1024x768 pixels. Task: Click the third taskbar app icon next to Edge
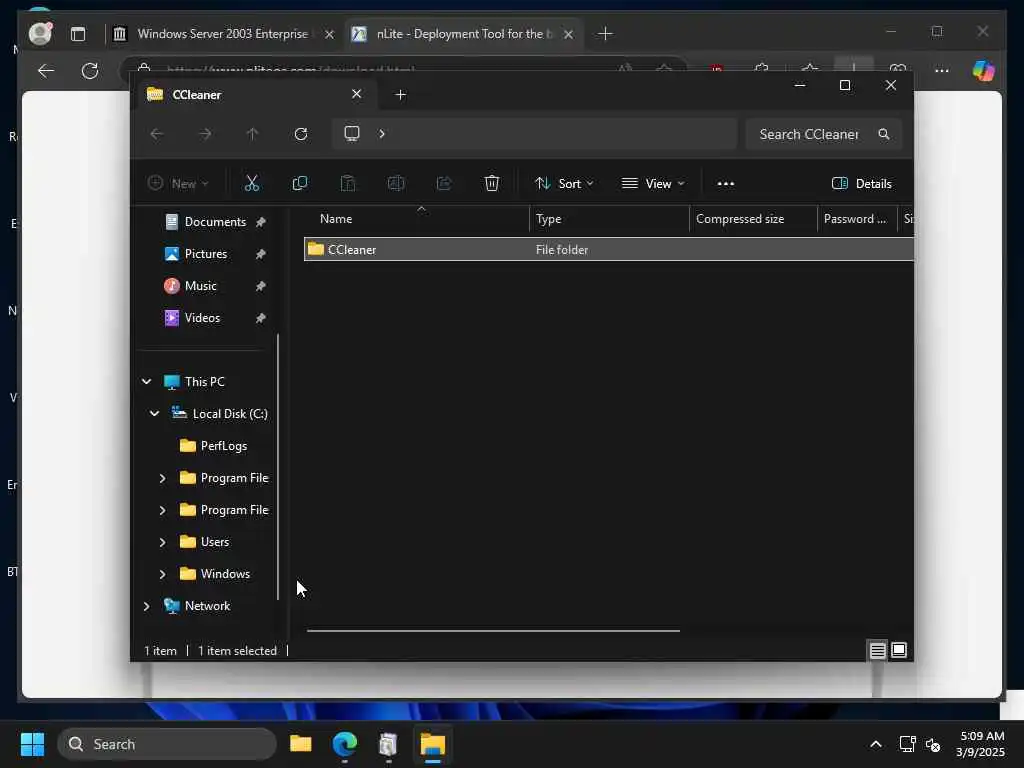[x=388, y=744]
